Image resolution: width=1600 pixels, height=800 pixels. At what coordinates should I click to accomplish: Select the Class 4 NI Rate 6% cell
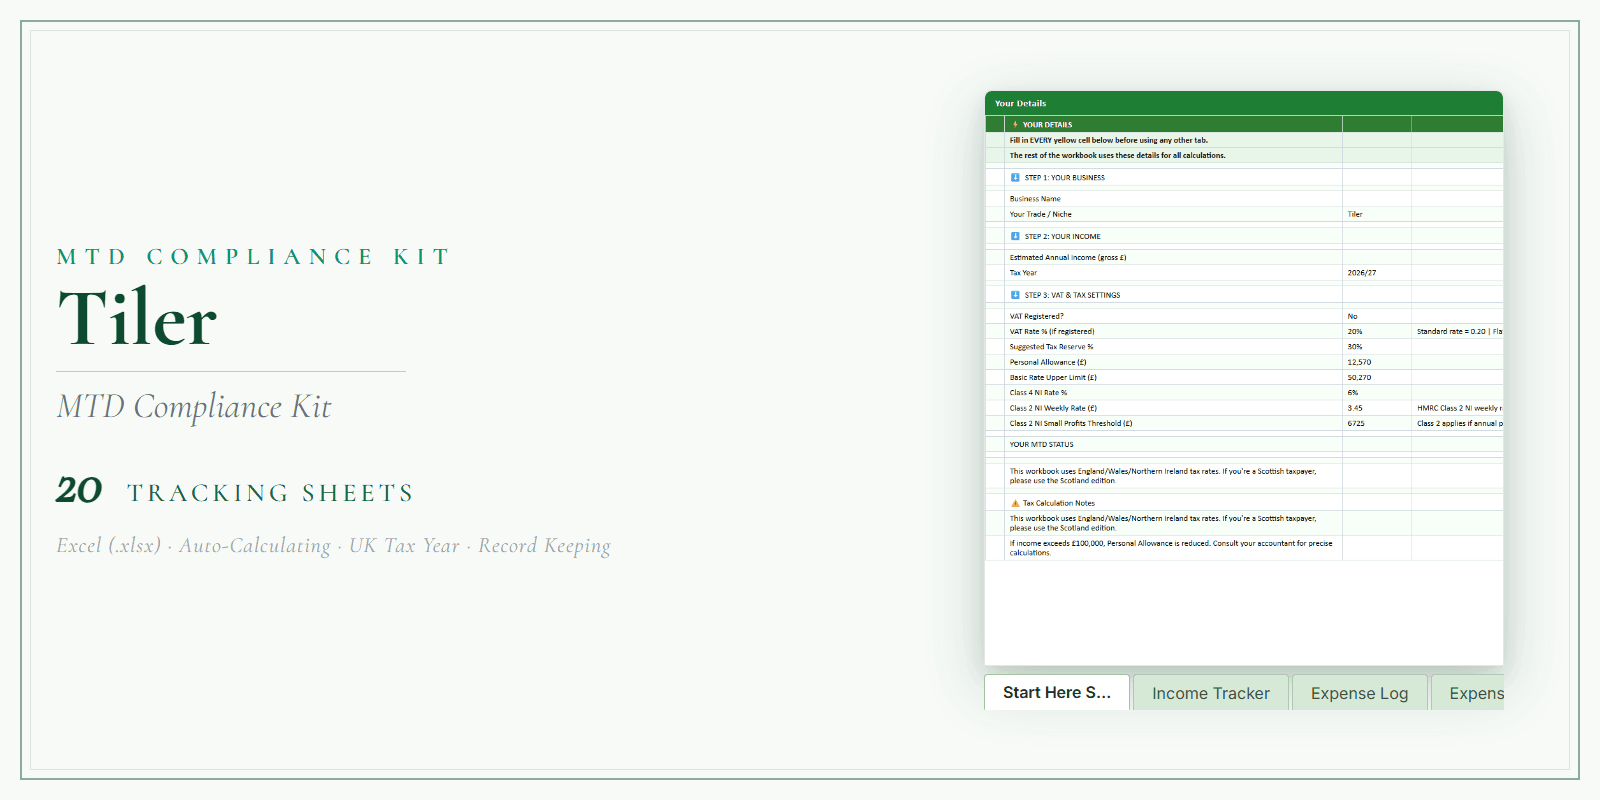pos(1376,392)
